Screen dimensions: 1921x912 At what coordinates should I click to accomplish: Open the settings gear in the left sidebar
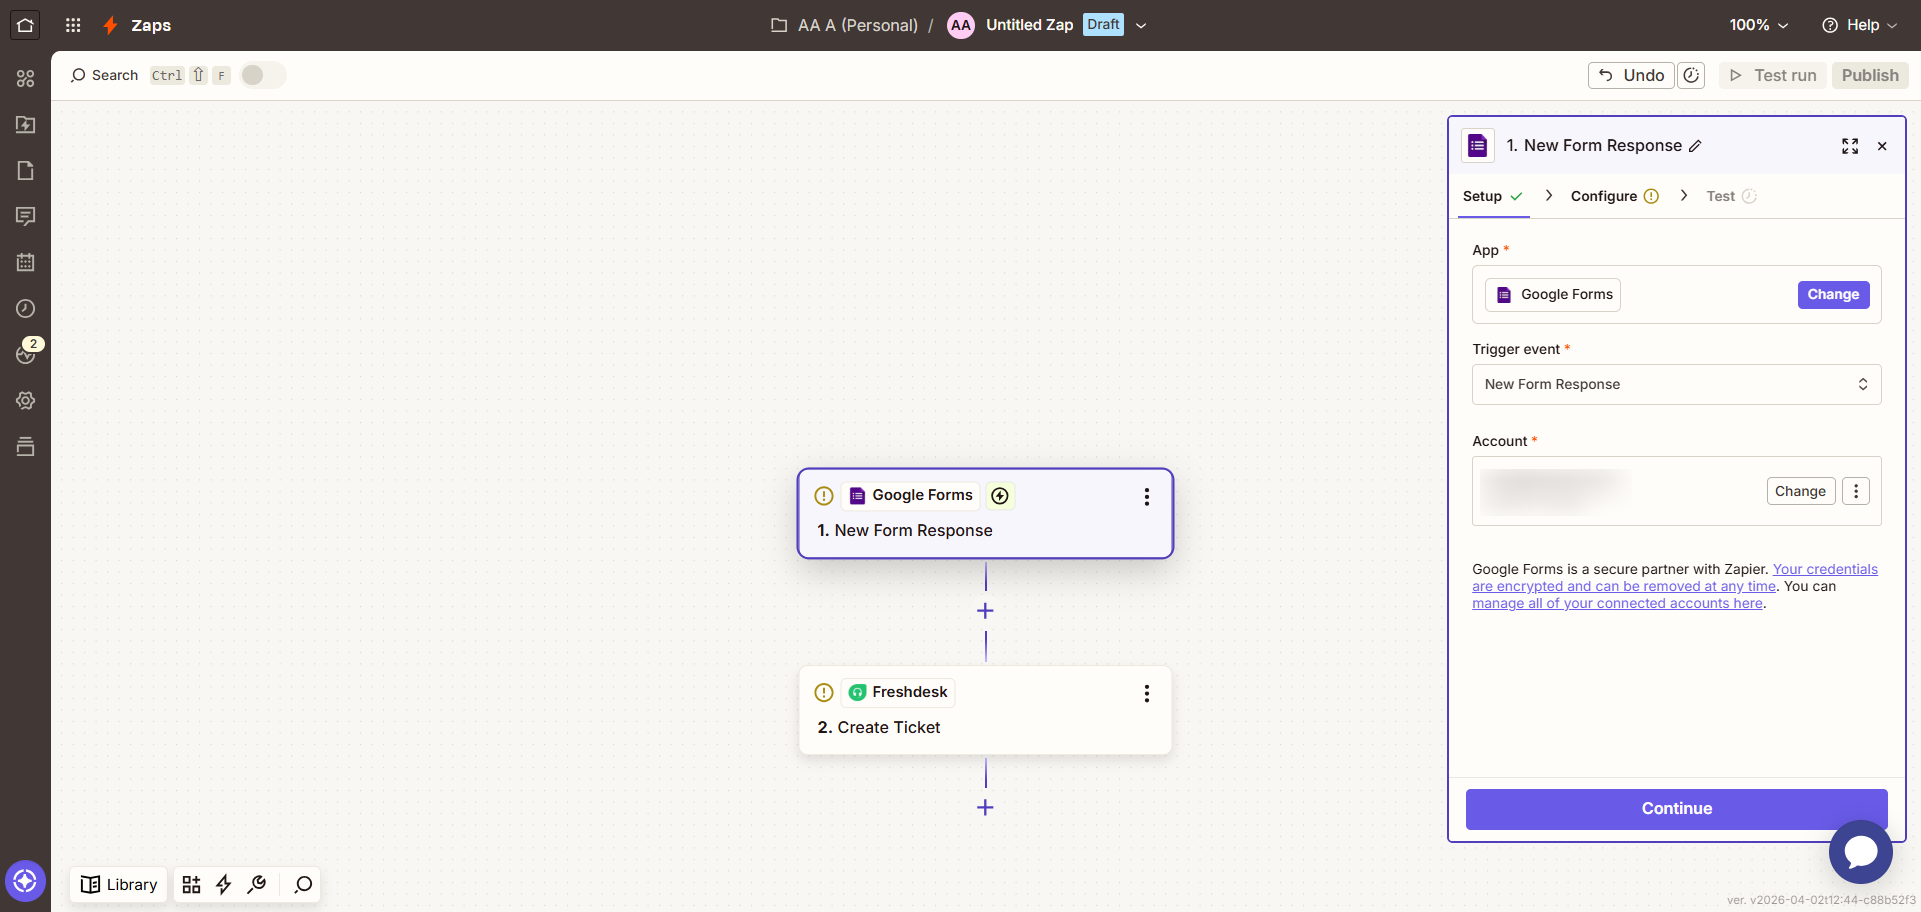(x=26, y=400)
